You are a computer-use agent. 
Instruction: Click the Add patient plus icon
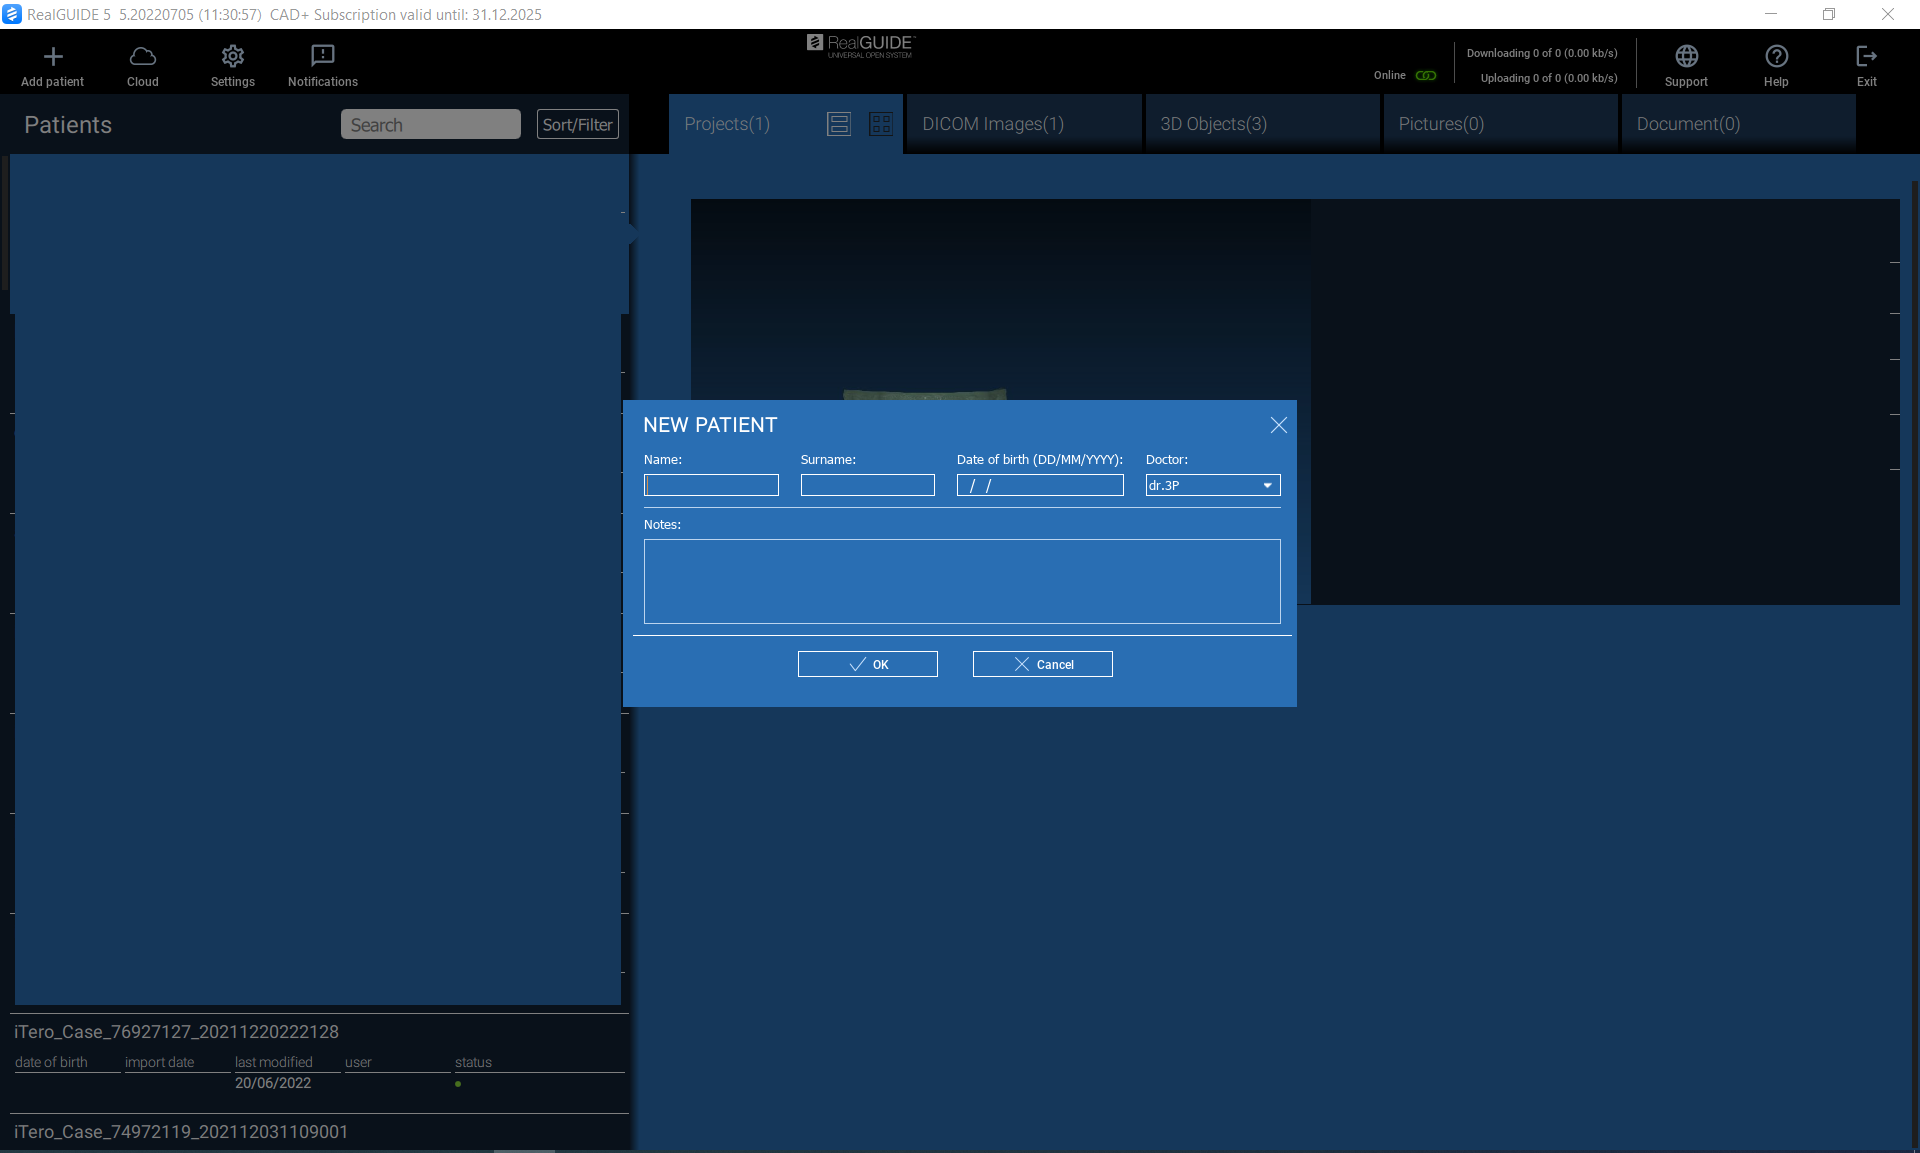(x=53, y=57)
